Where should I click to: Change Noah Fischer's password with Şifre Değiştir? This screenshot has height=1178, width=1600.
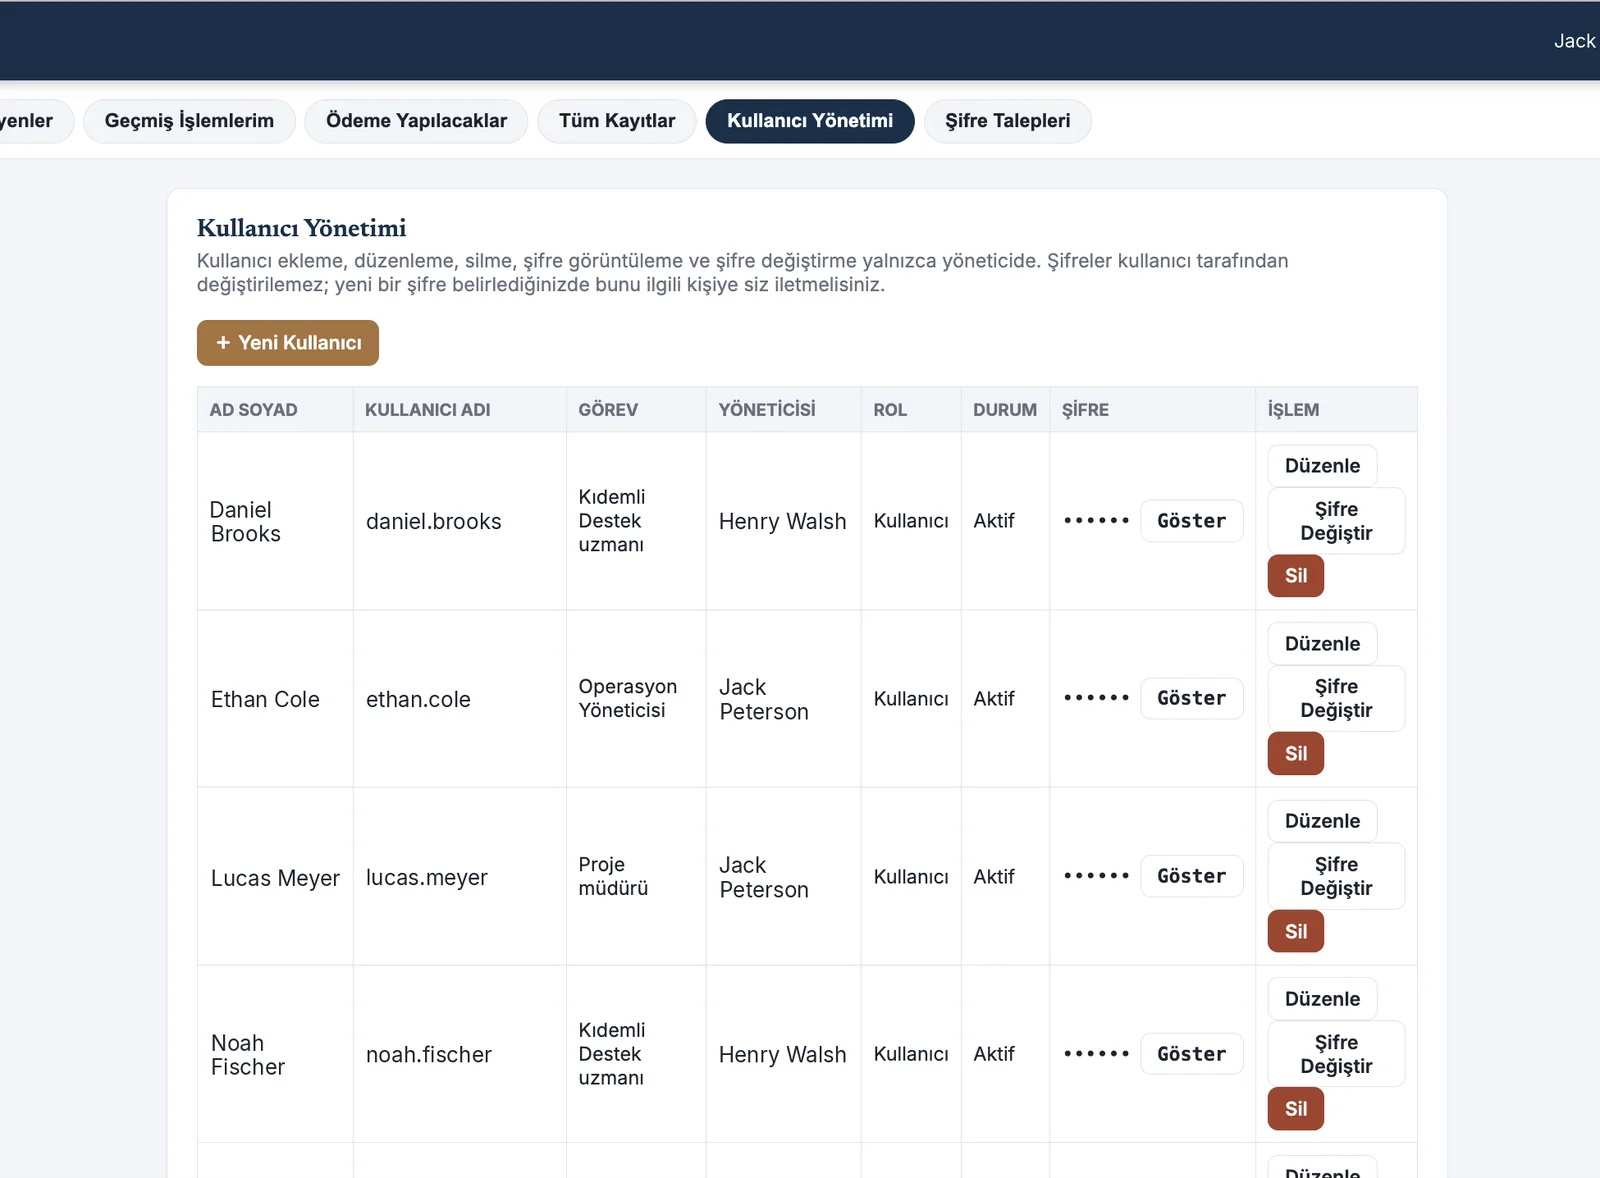1336,1054
